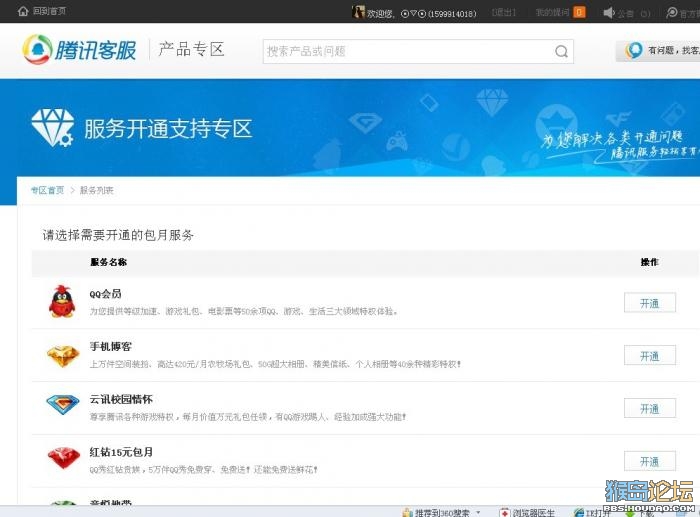Click 服务名称 column header
Screen dimensions: 700x517
(x=108, y=262)
